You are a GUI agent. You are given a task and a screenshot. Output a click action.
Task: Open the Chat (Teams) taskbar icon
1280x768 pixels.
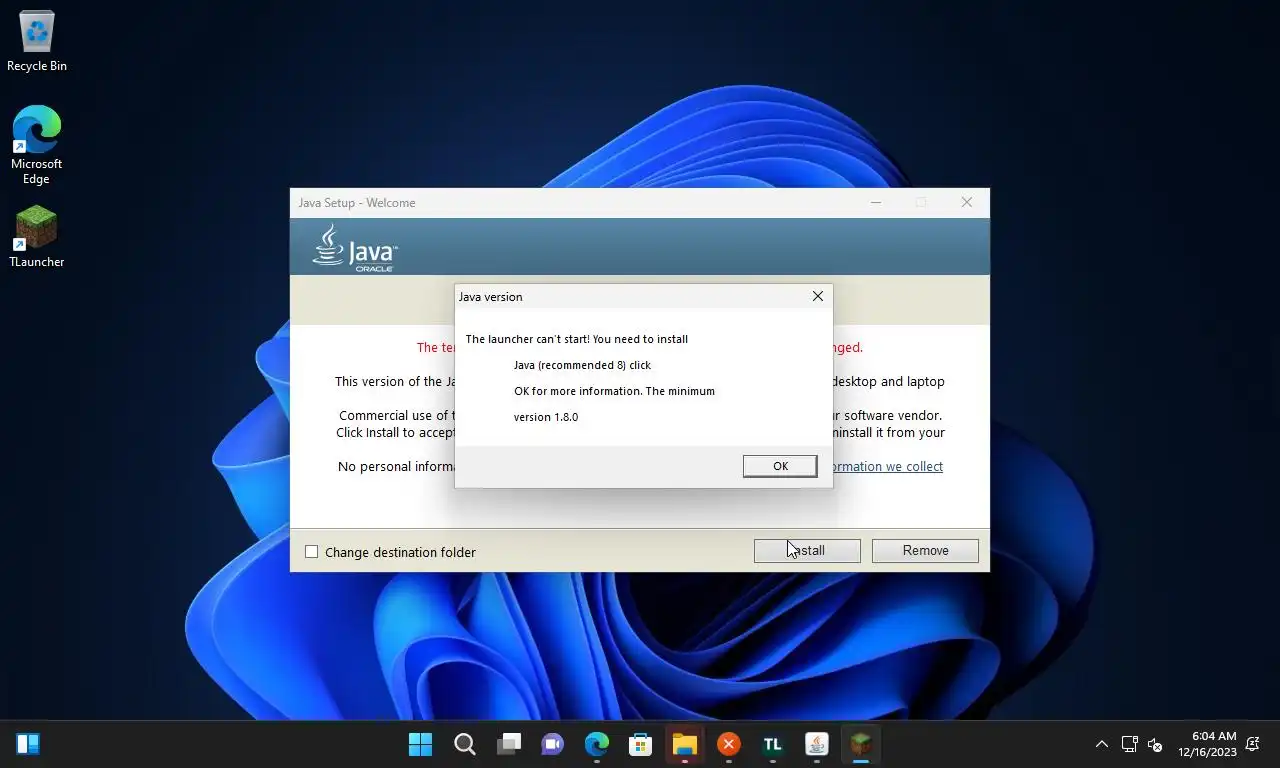(553, 744)
